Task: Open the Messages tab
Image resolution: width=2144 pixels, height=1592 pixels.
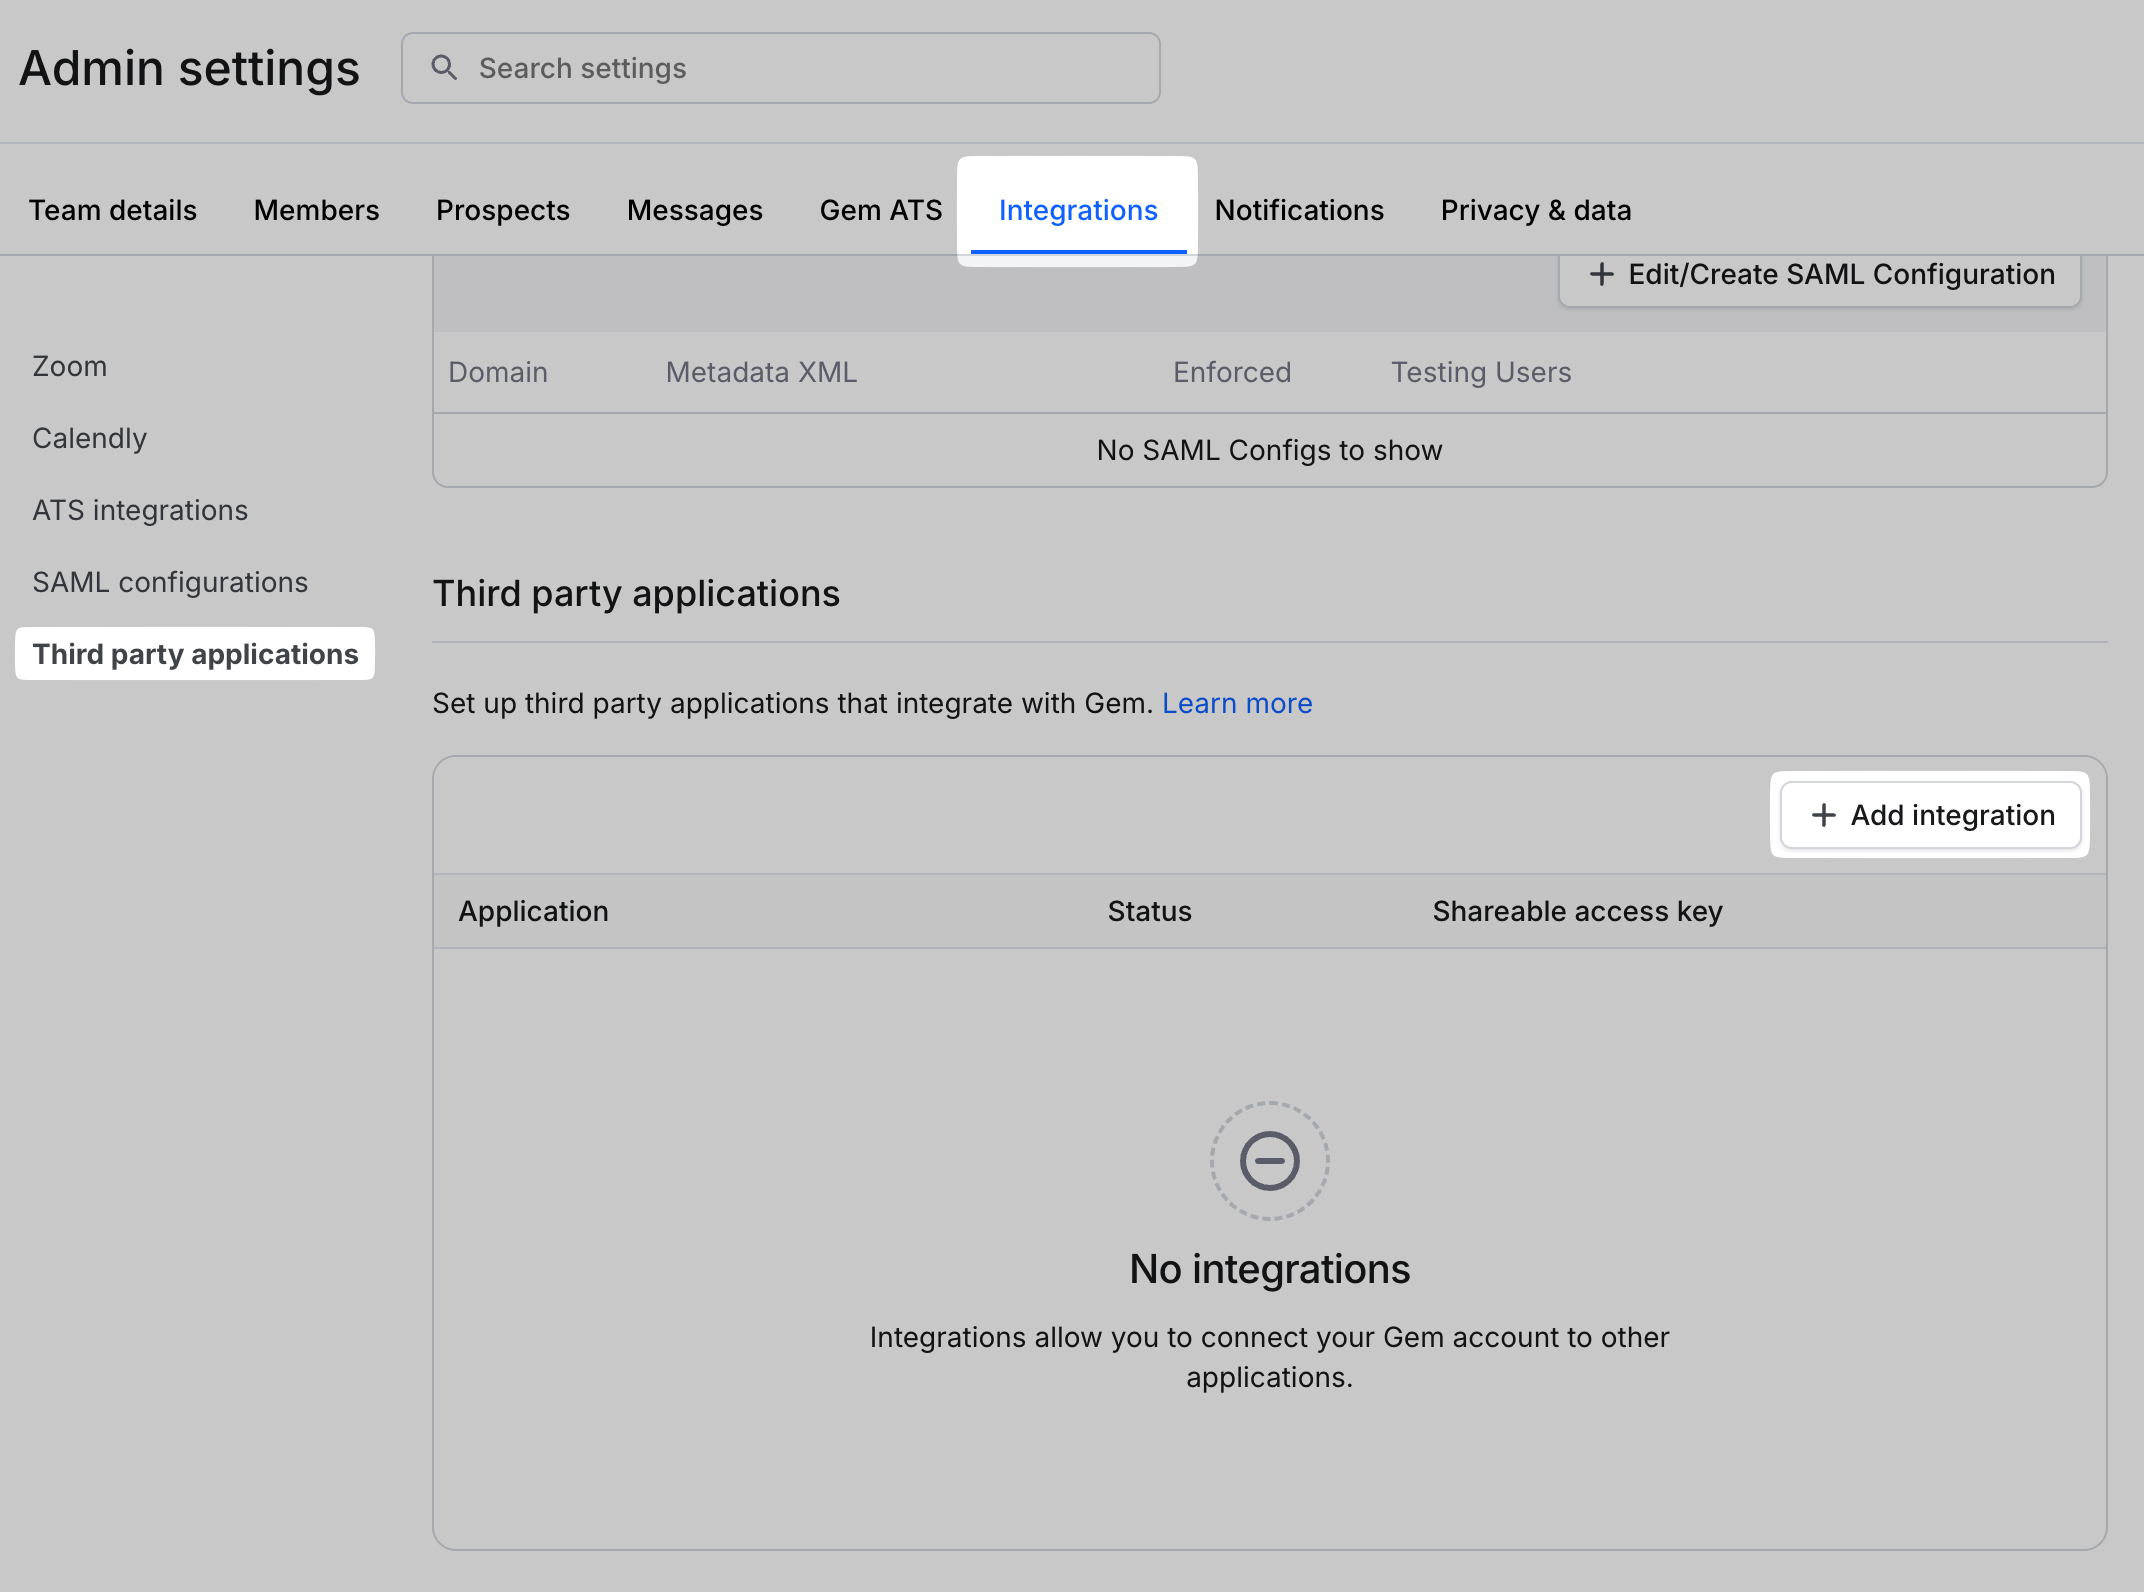Action: pos(694,210)
